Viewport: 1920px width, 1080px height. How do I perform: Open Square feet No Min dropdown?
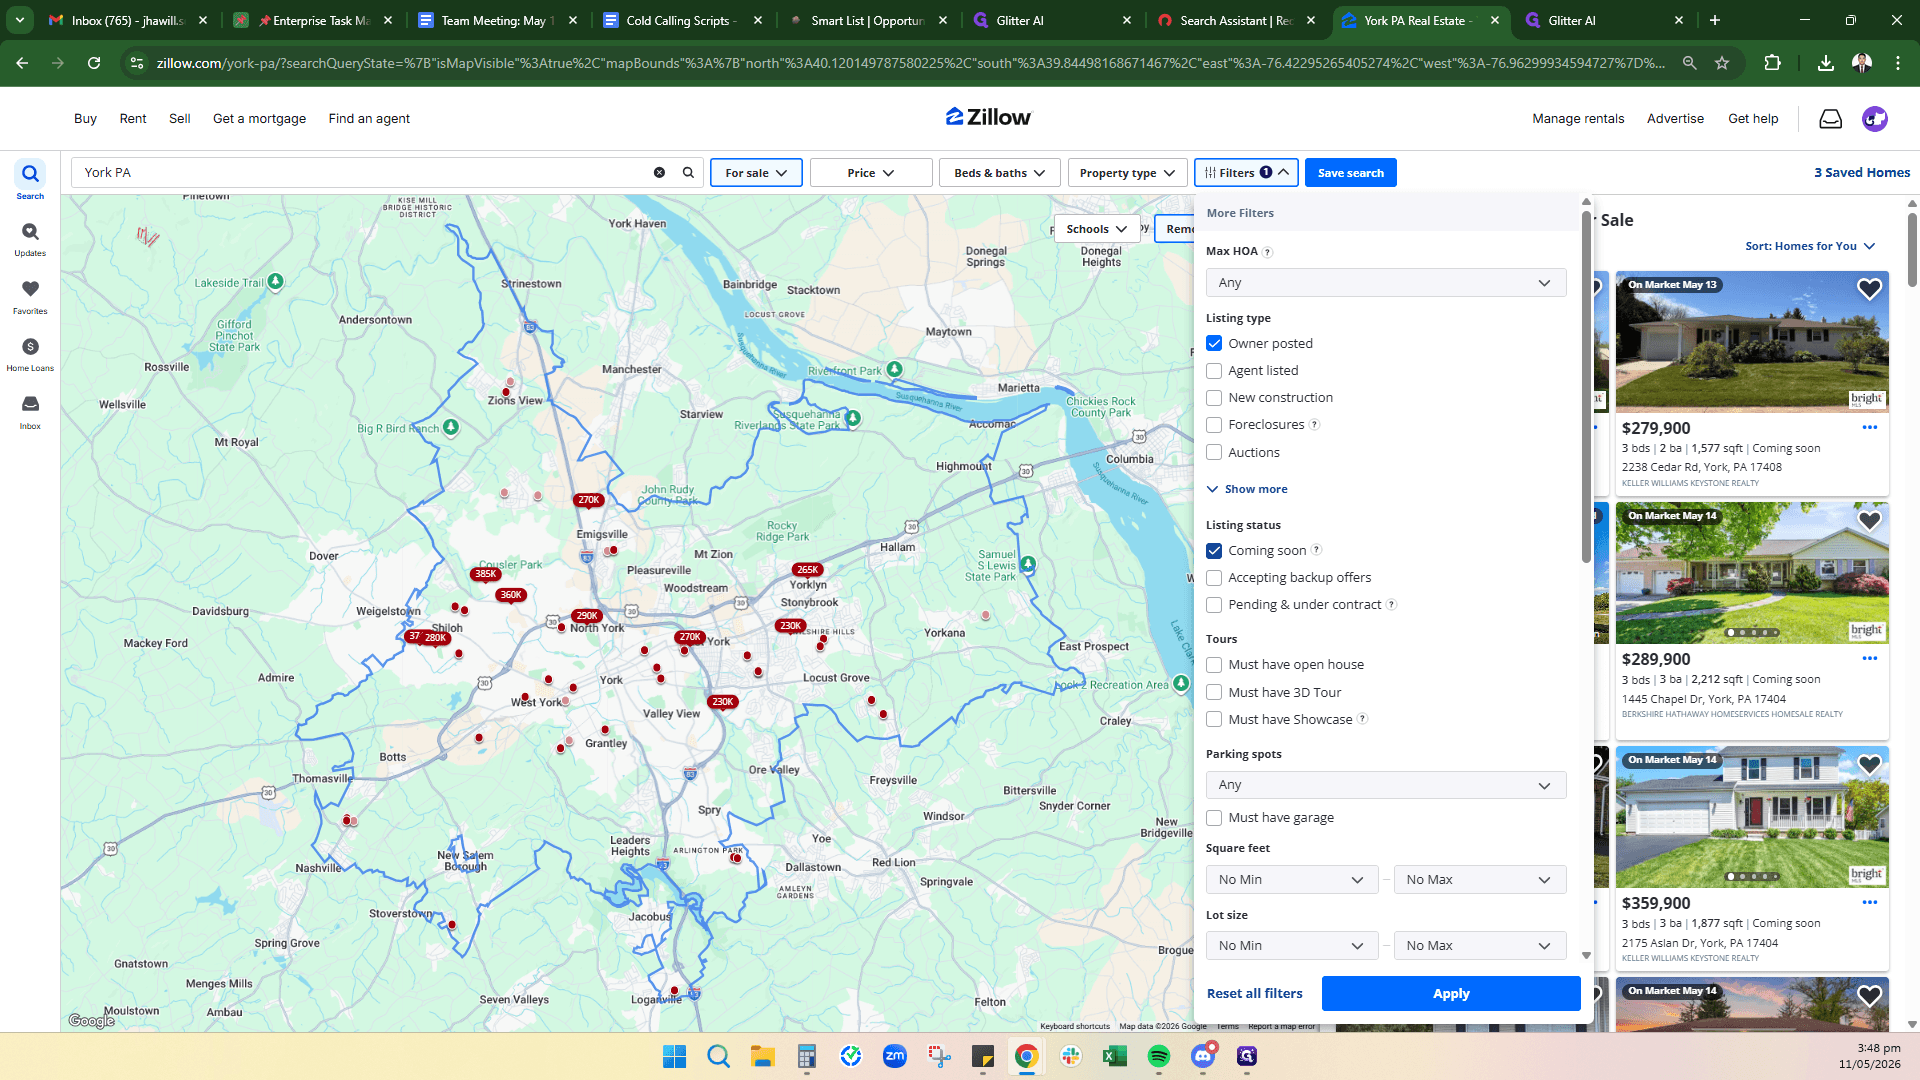pos(1291,880)
